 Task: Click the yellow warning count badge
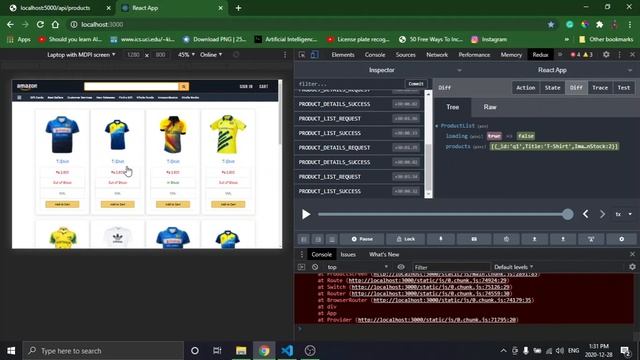[588, 54]
